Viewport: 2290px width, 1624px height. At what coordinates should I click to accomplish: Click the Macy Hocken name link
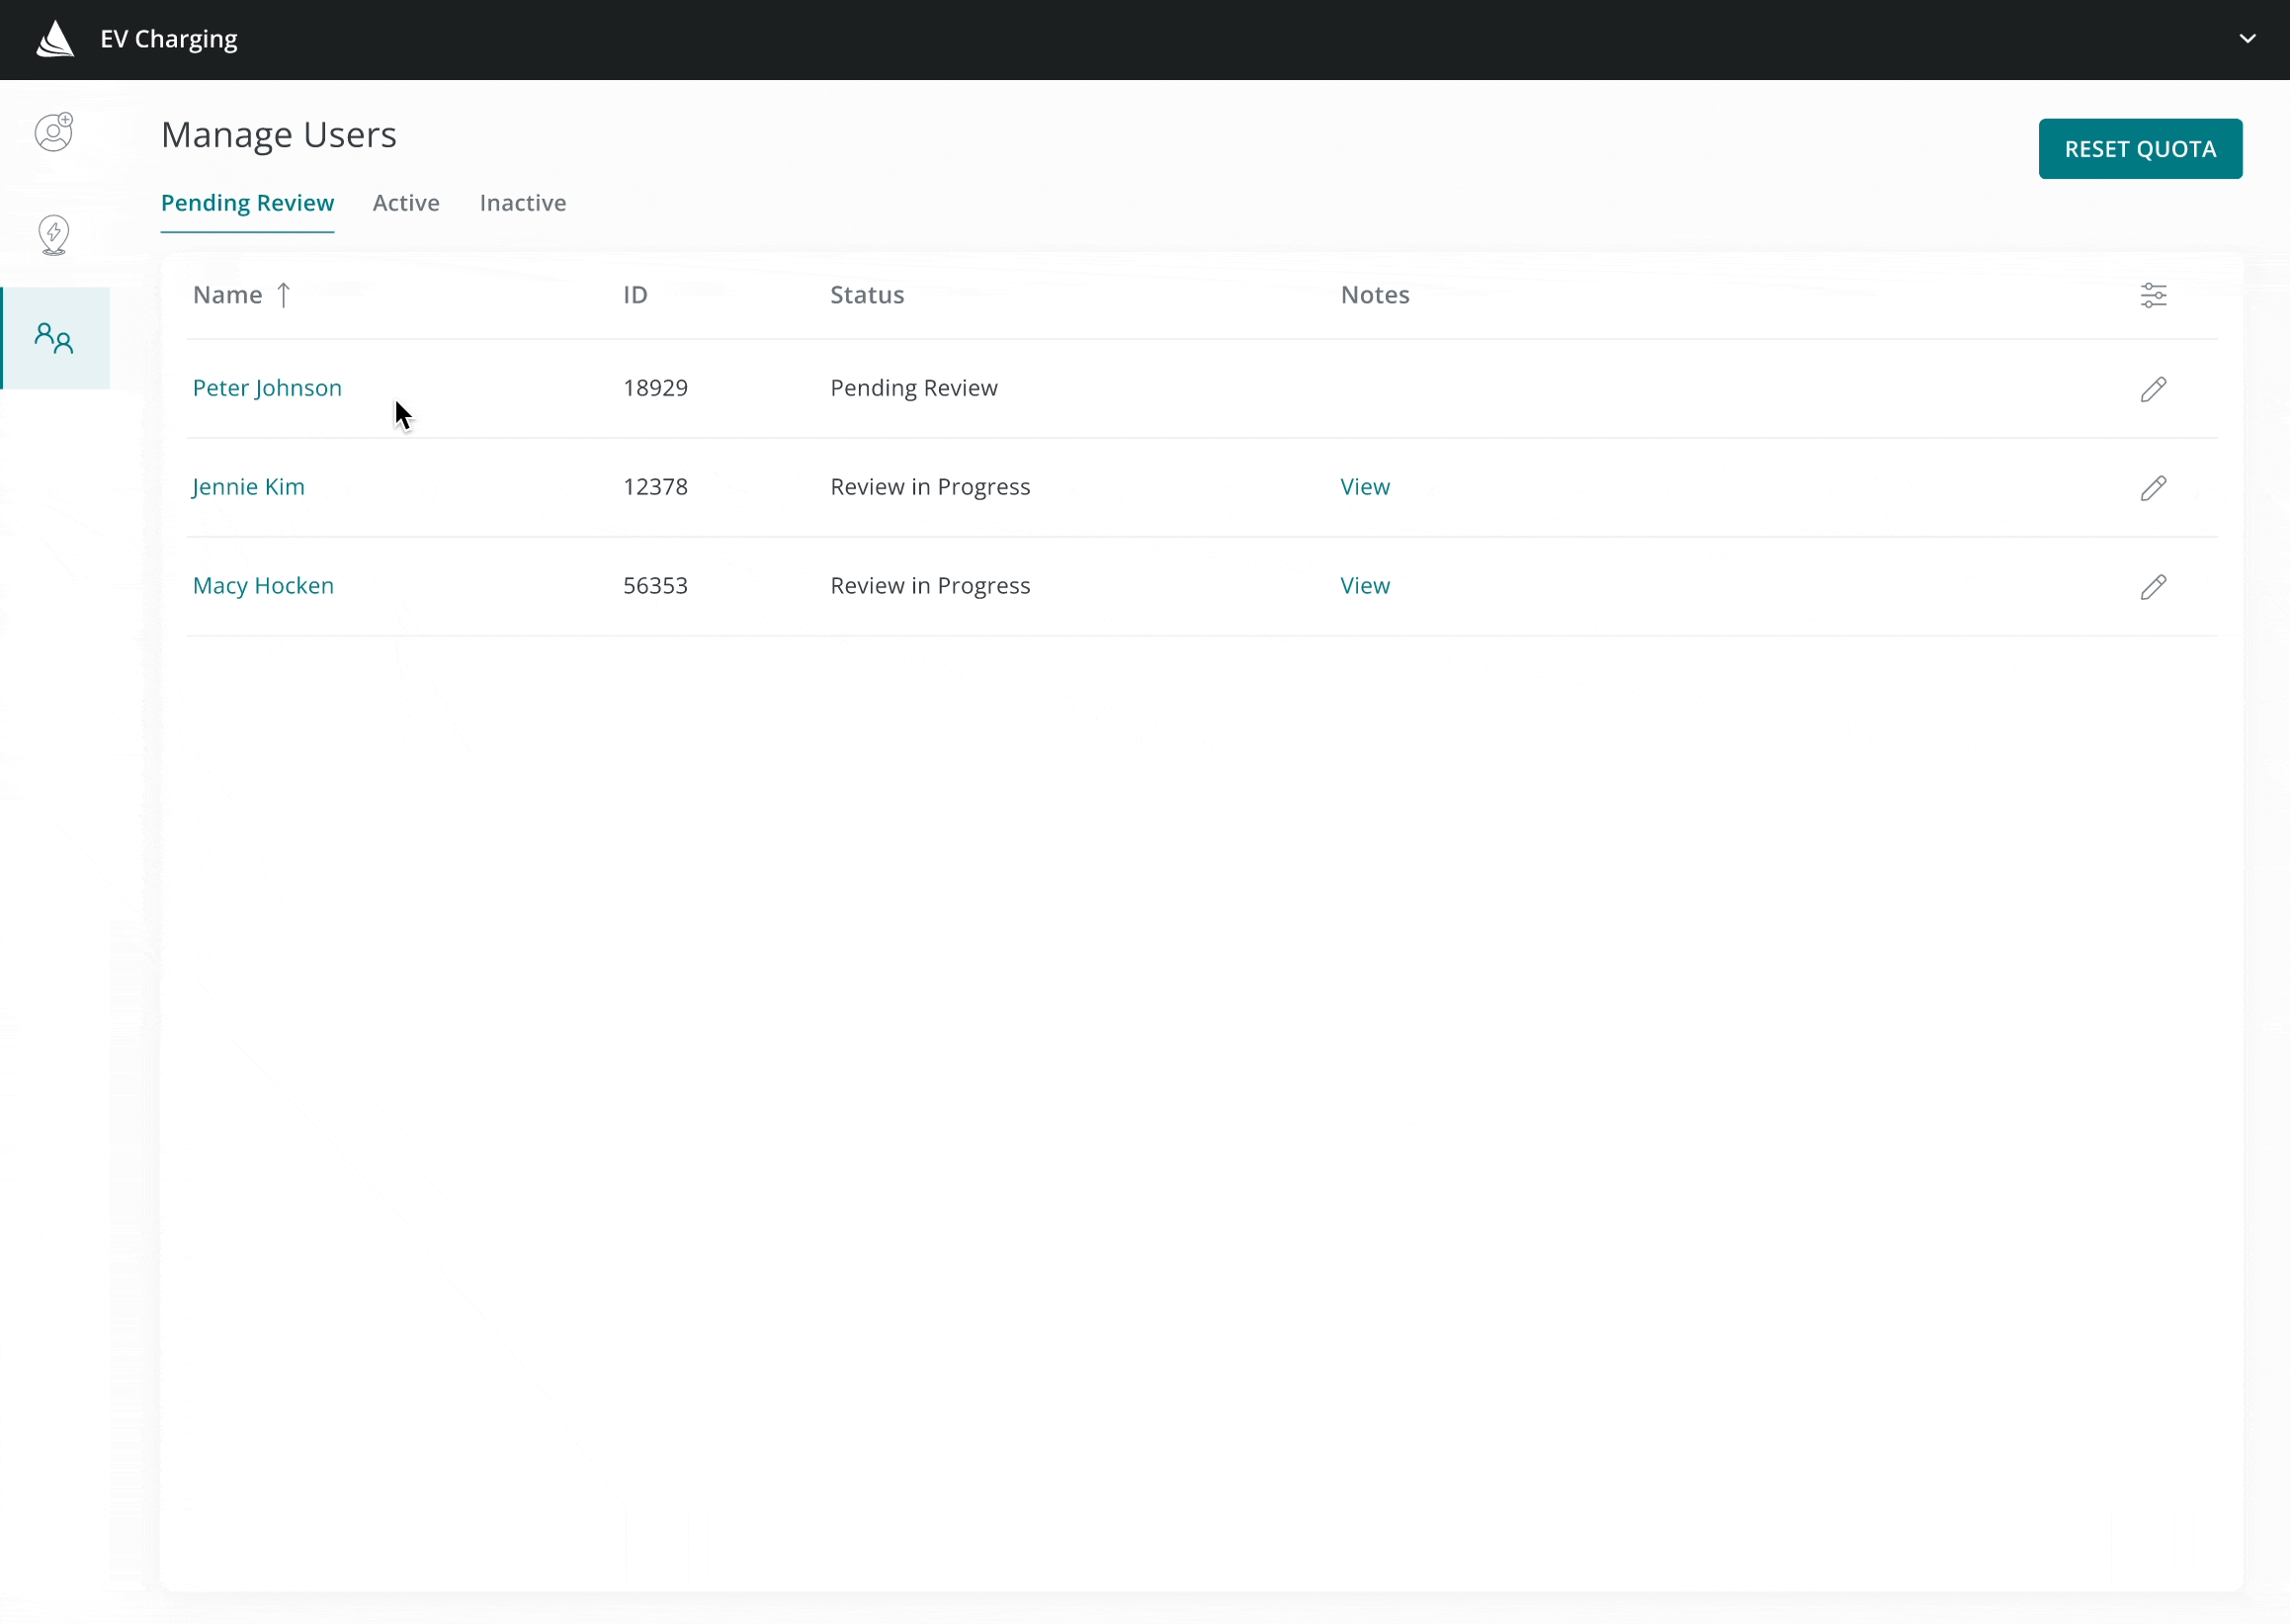[x=263, y=586]
